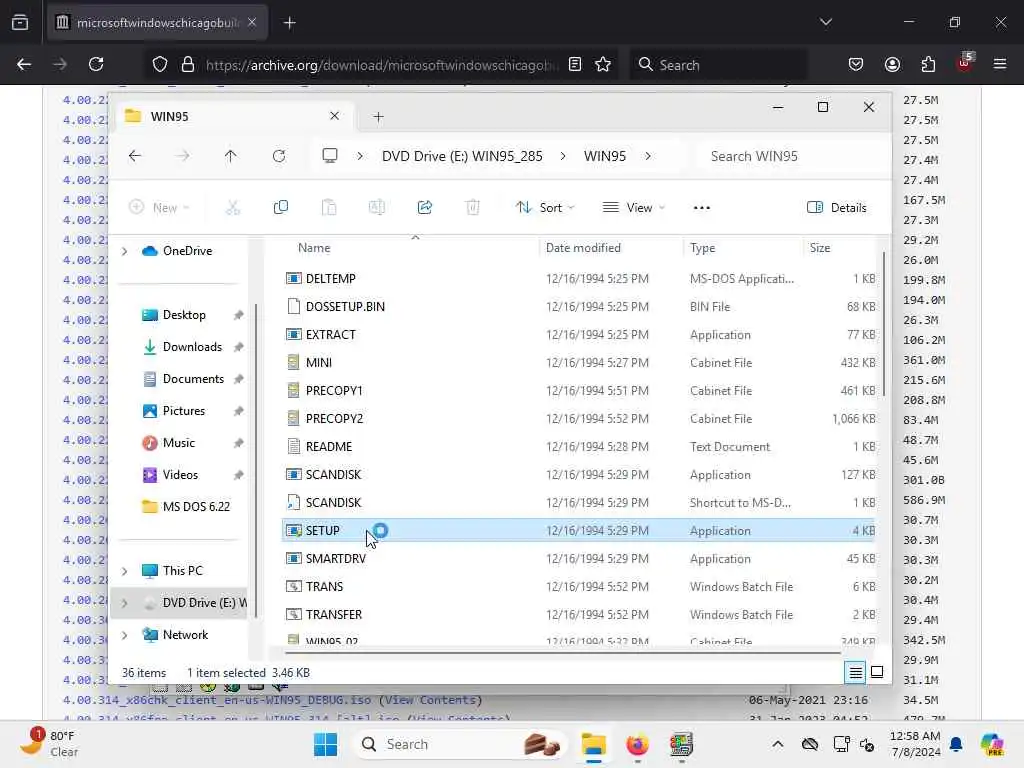Open Firefox account icon
Image resolution: width=1024 pixels, height=768 pixels.
(892, 64)
